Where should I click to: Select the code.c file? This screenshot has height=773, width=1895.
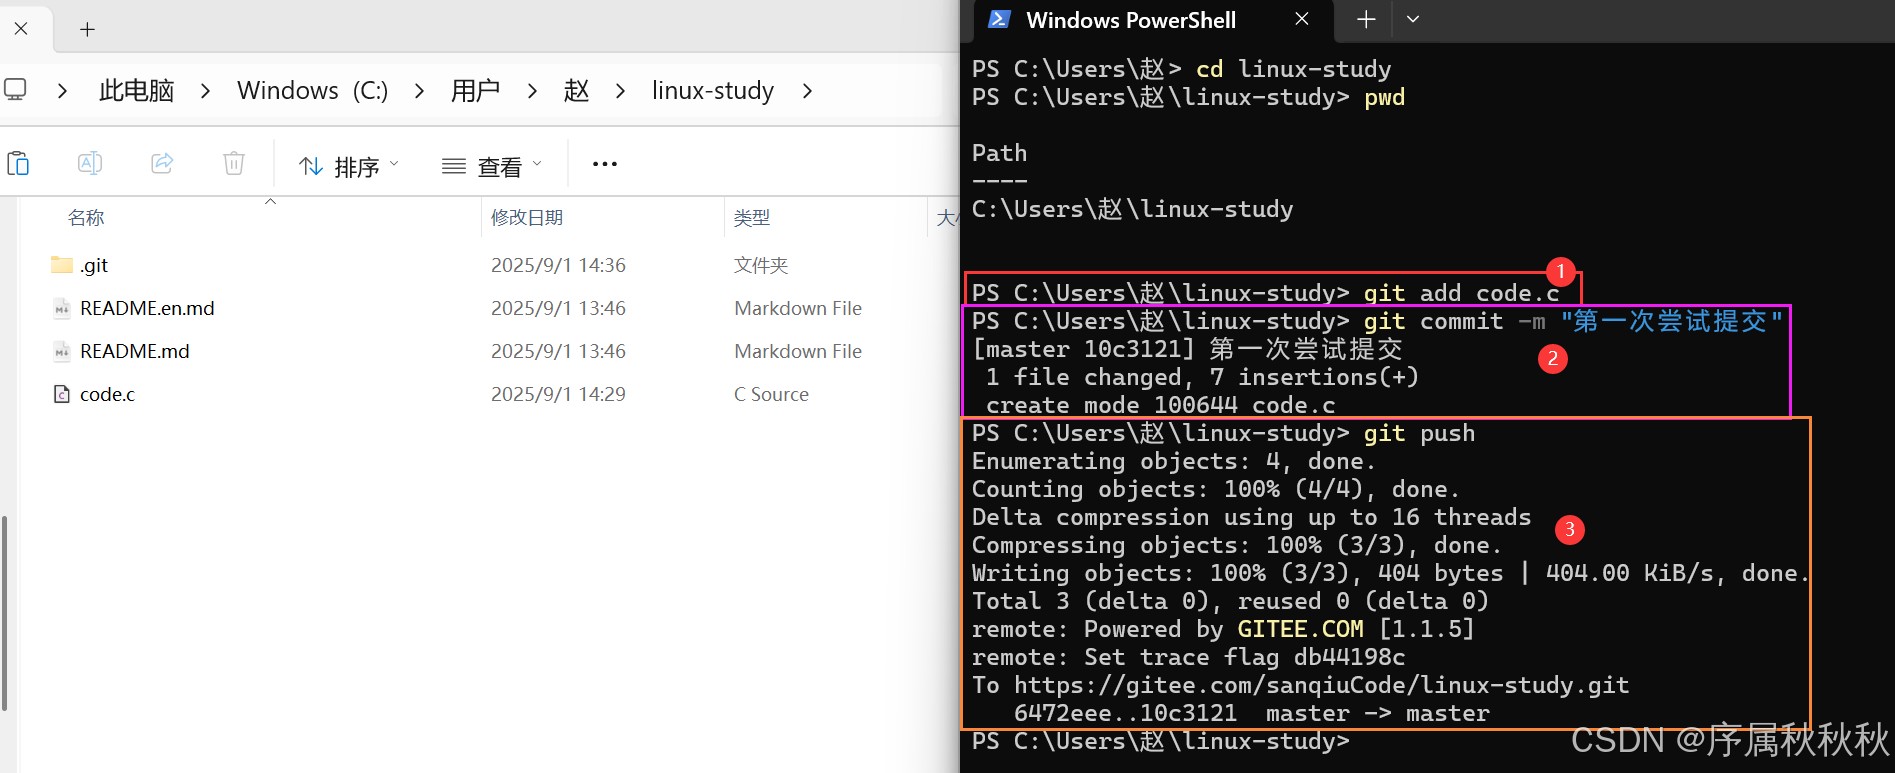click(x=107, y=394)
